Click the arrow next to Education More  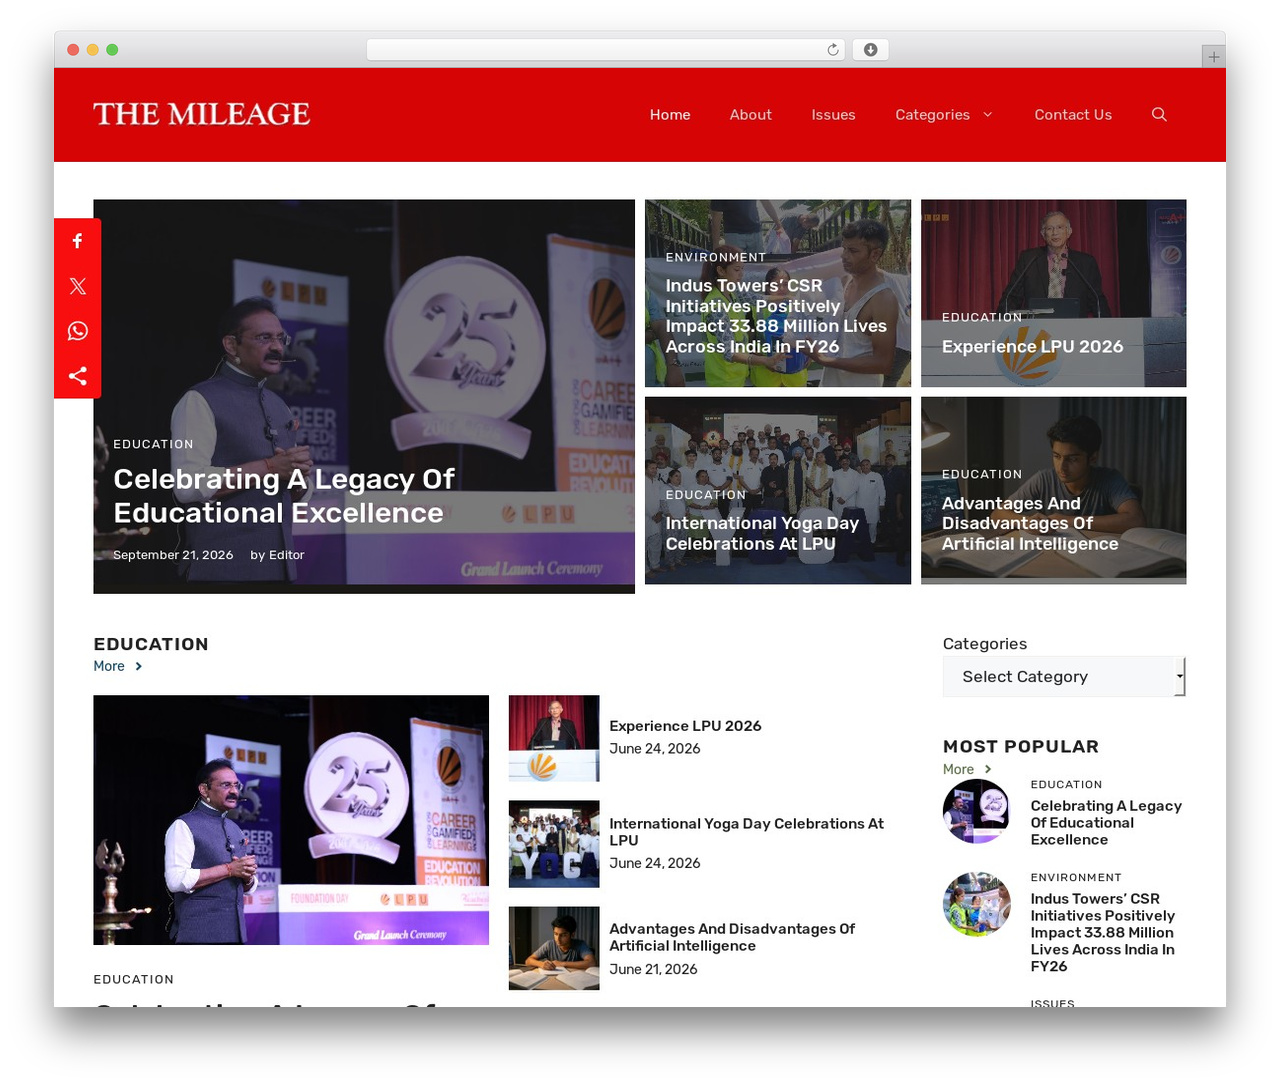tap(138, 666)
